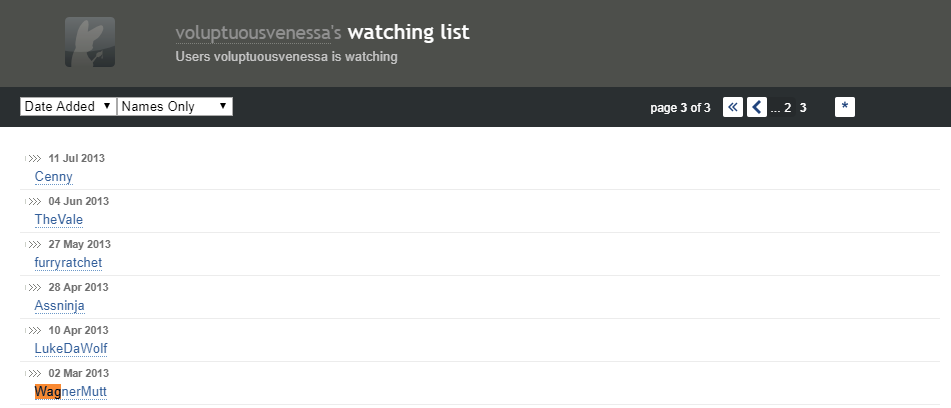Jump to page 2 in pagination
The height and width of the screenshot is (408, 951).
tap(787, 108)
